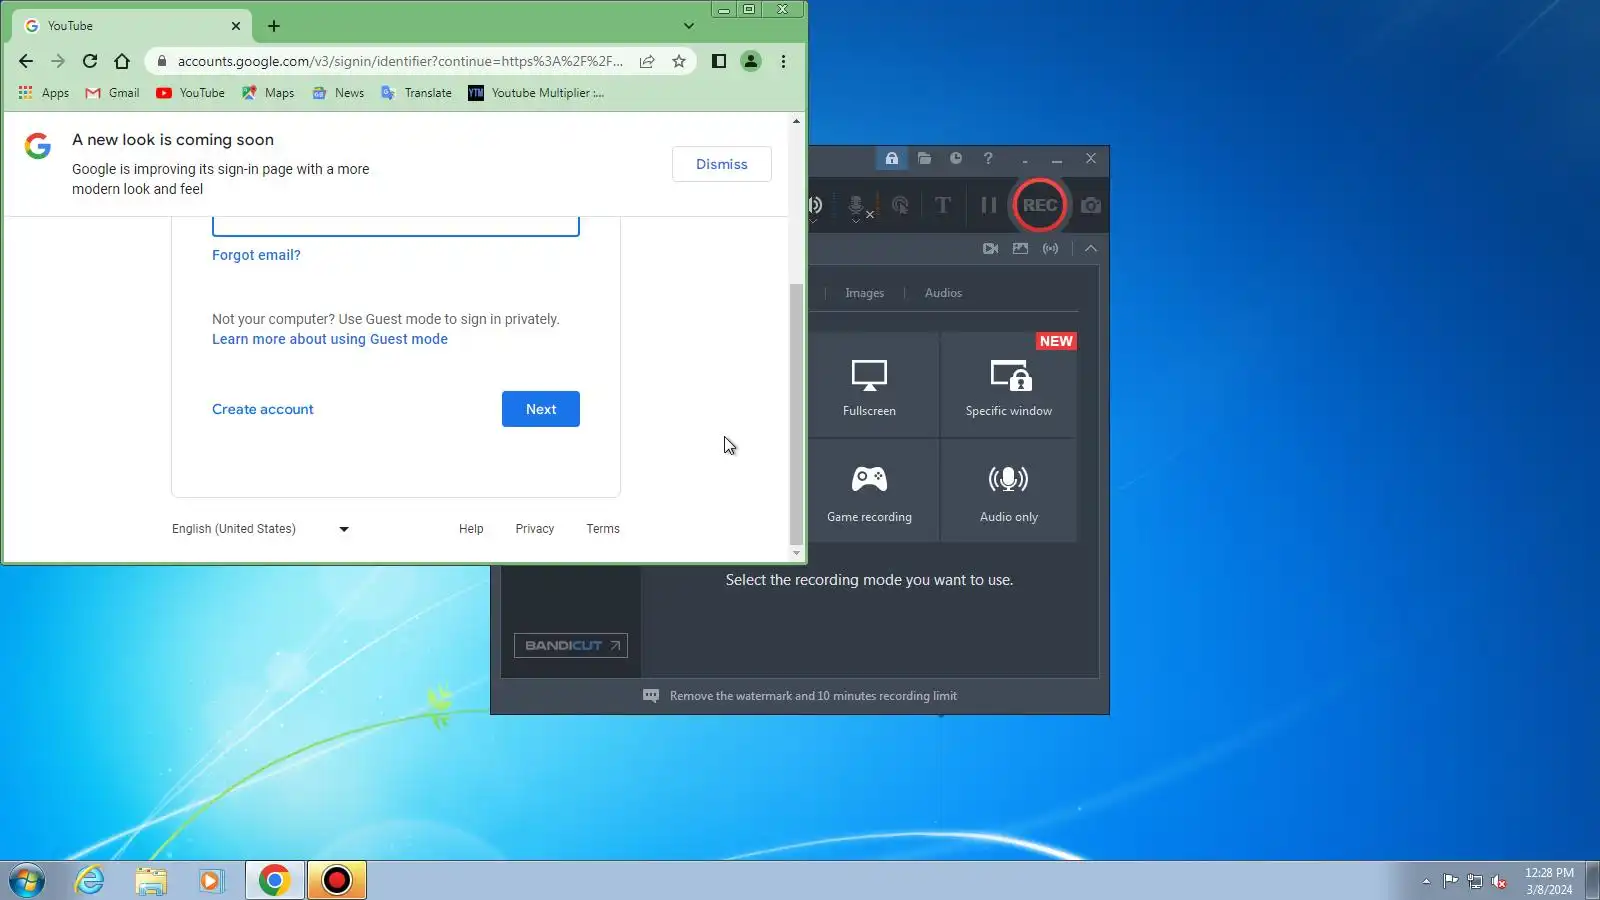Open Chrome's tab search chevron
1600x900 pixels.
pos(688,26)
